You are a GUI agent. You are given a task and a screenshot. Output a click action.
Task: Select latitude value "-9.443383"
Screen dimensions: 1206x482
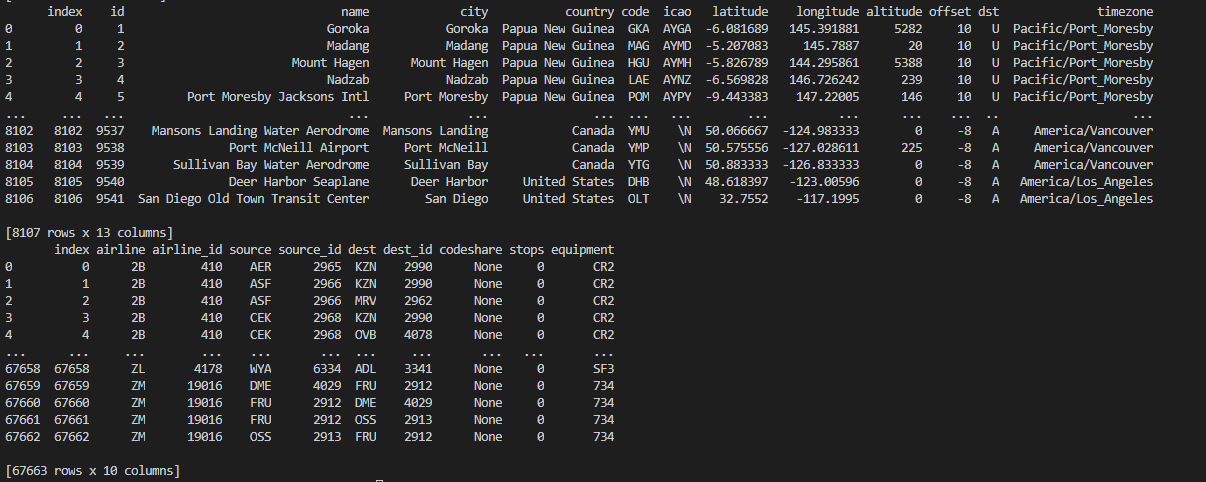tap(737, 97)
